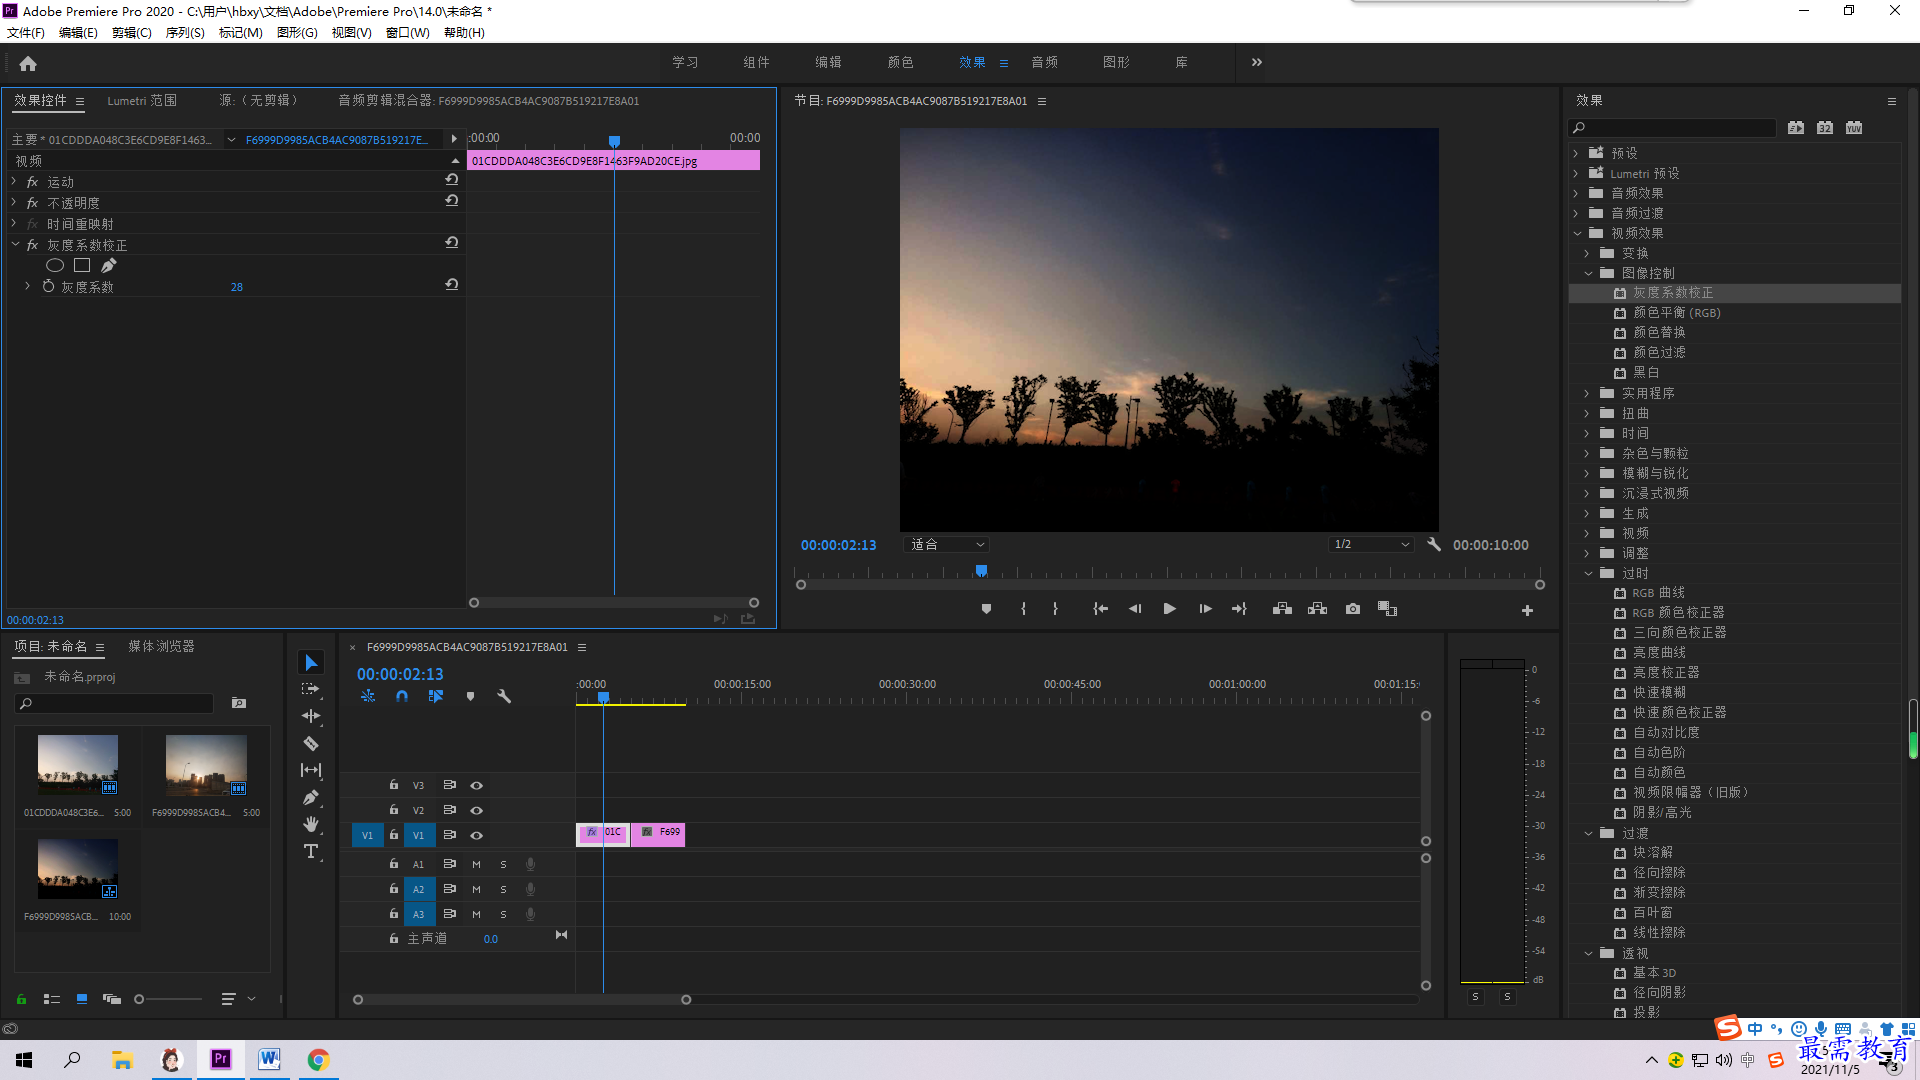The width and height of the screenshot is (1920, 1080).
Task: Select the Track Select Forward tool
Action: [x=311, y=690]
